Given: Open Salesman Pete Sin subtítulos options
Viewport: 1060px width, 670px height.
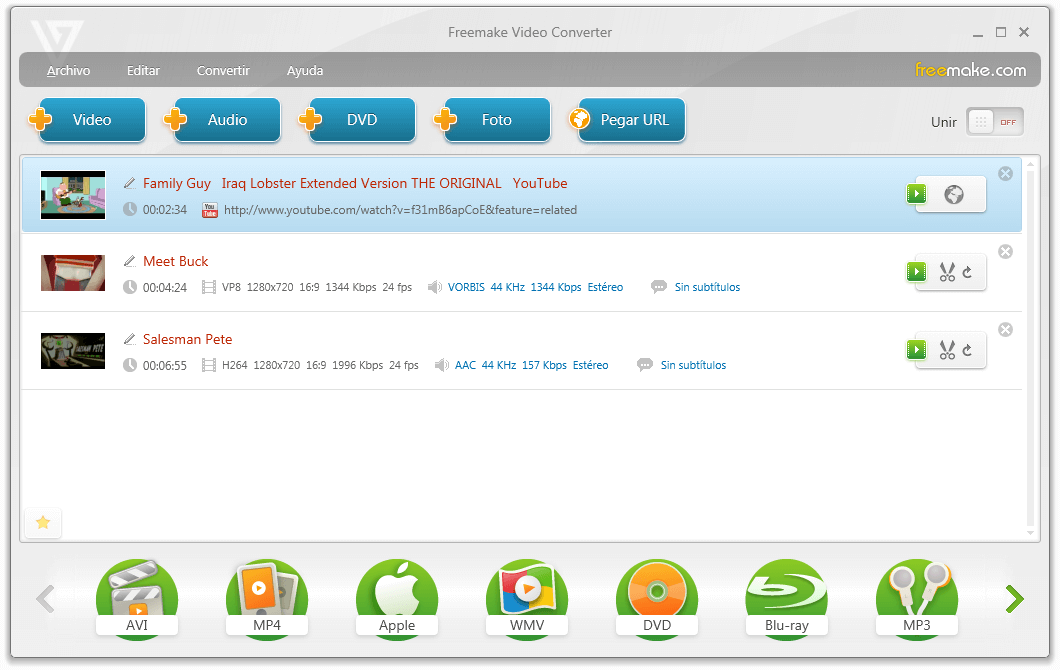Looking at the screenshot, I should coord(694,365).
